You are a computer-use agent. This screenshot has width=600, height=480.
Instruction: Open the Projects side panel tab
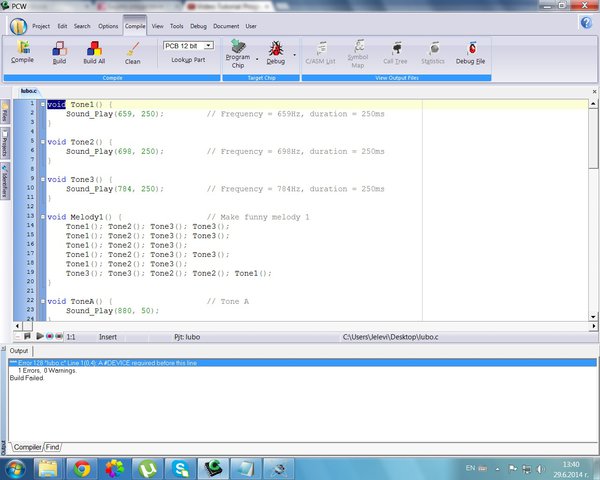coord(5,144)
